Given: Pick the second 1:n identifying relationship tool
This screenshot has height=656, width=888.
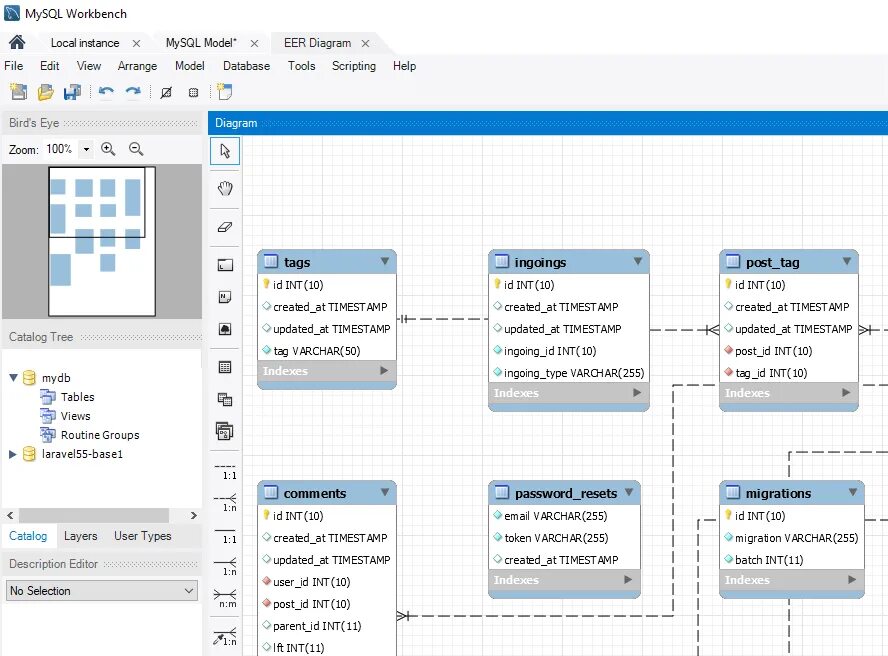Looking at the screenshot, I should [x=226, y=567].
